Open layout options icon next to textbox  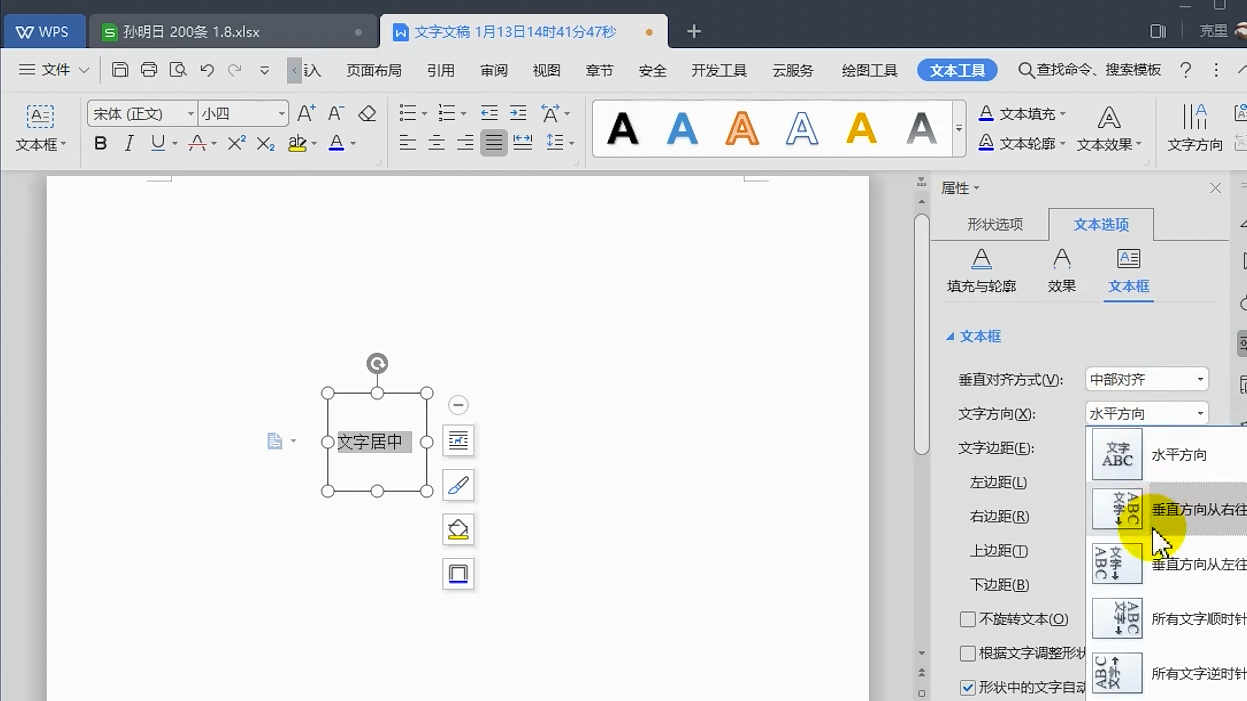click(x=458, y=440)
